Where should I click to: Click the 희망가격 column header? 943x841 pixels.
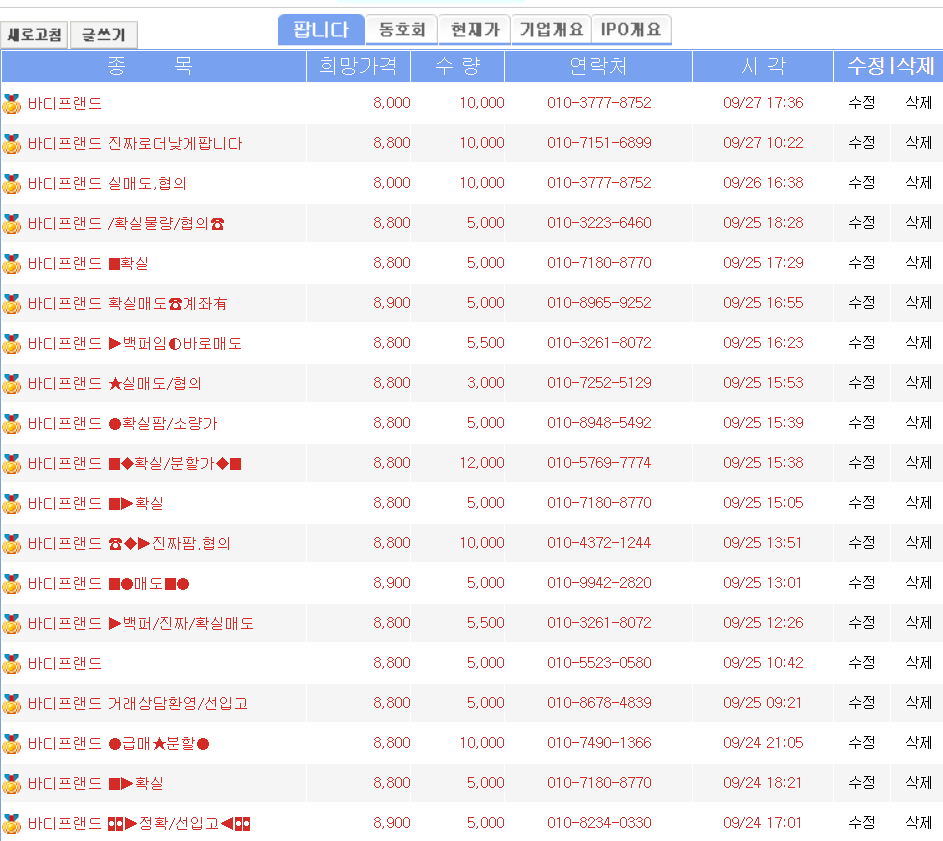coord(358,66)
